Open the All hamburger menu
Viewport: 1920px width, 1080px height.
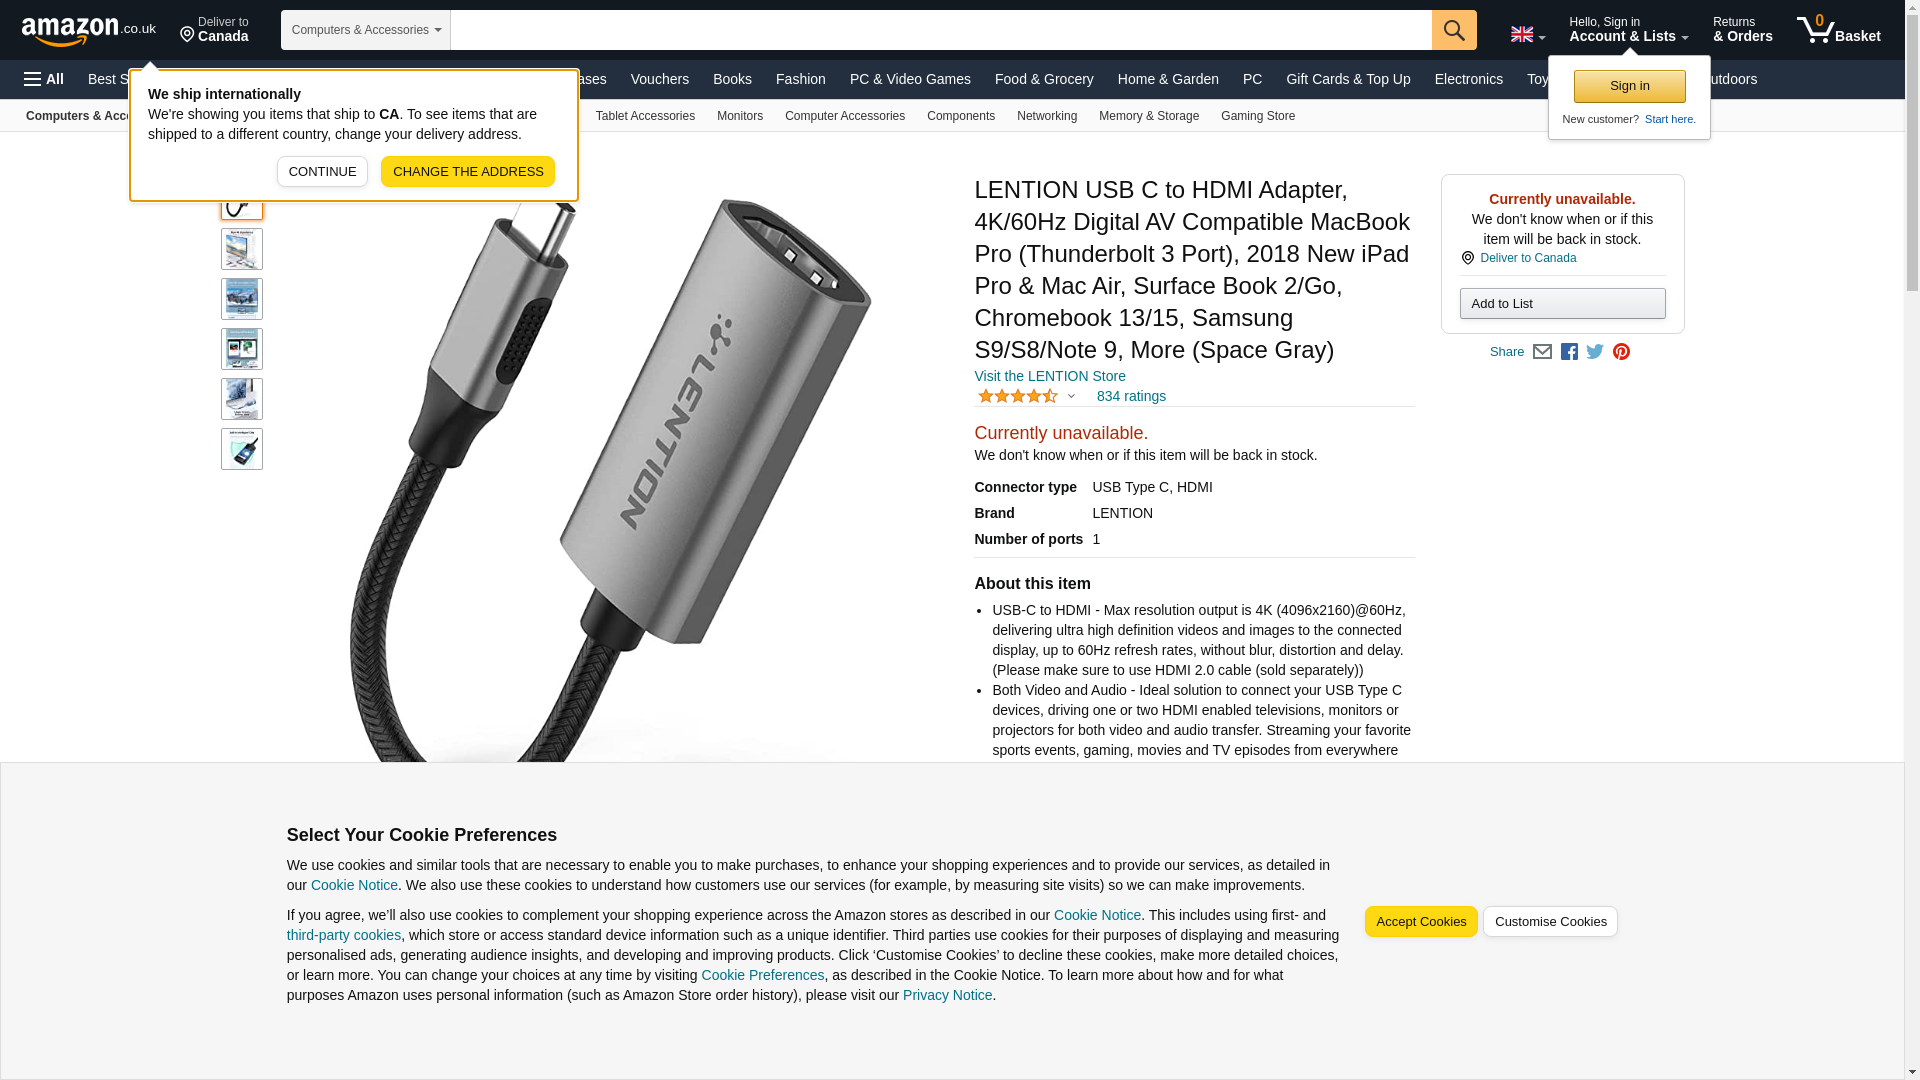click(44, 79)
